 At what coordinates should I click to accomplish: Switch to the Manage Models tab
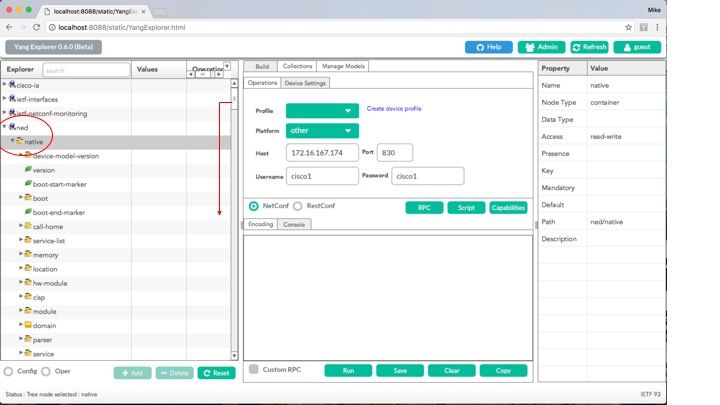pyautogui.click(x=343, y=66)
